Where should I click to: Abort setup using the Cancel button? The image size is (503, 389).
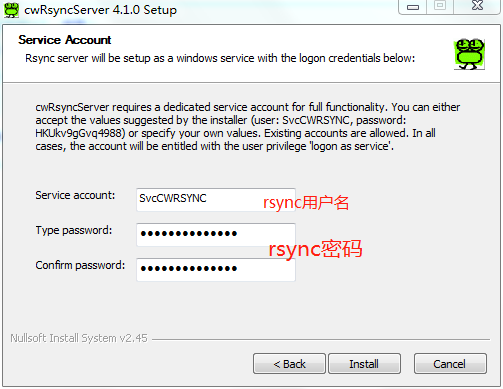(450, 364)
